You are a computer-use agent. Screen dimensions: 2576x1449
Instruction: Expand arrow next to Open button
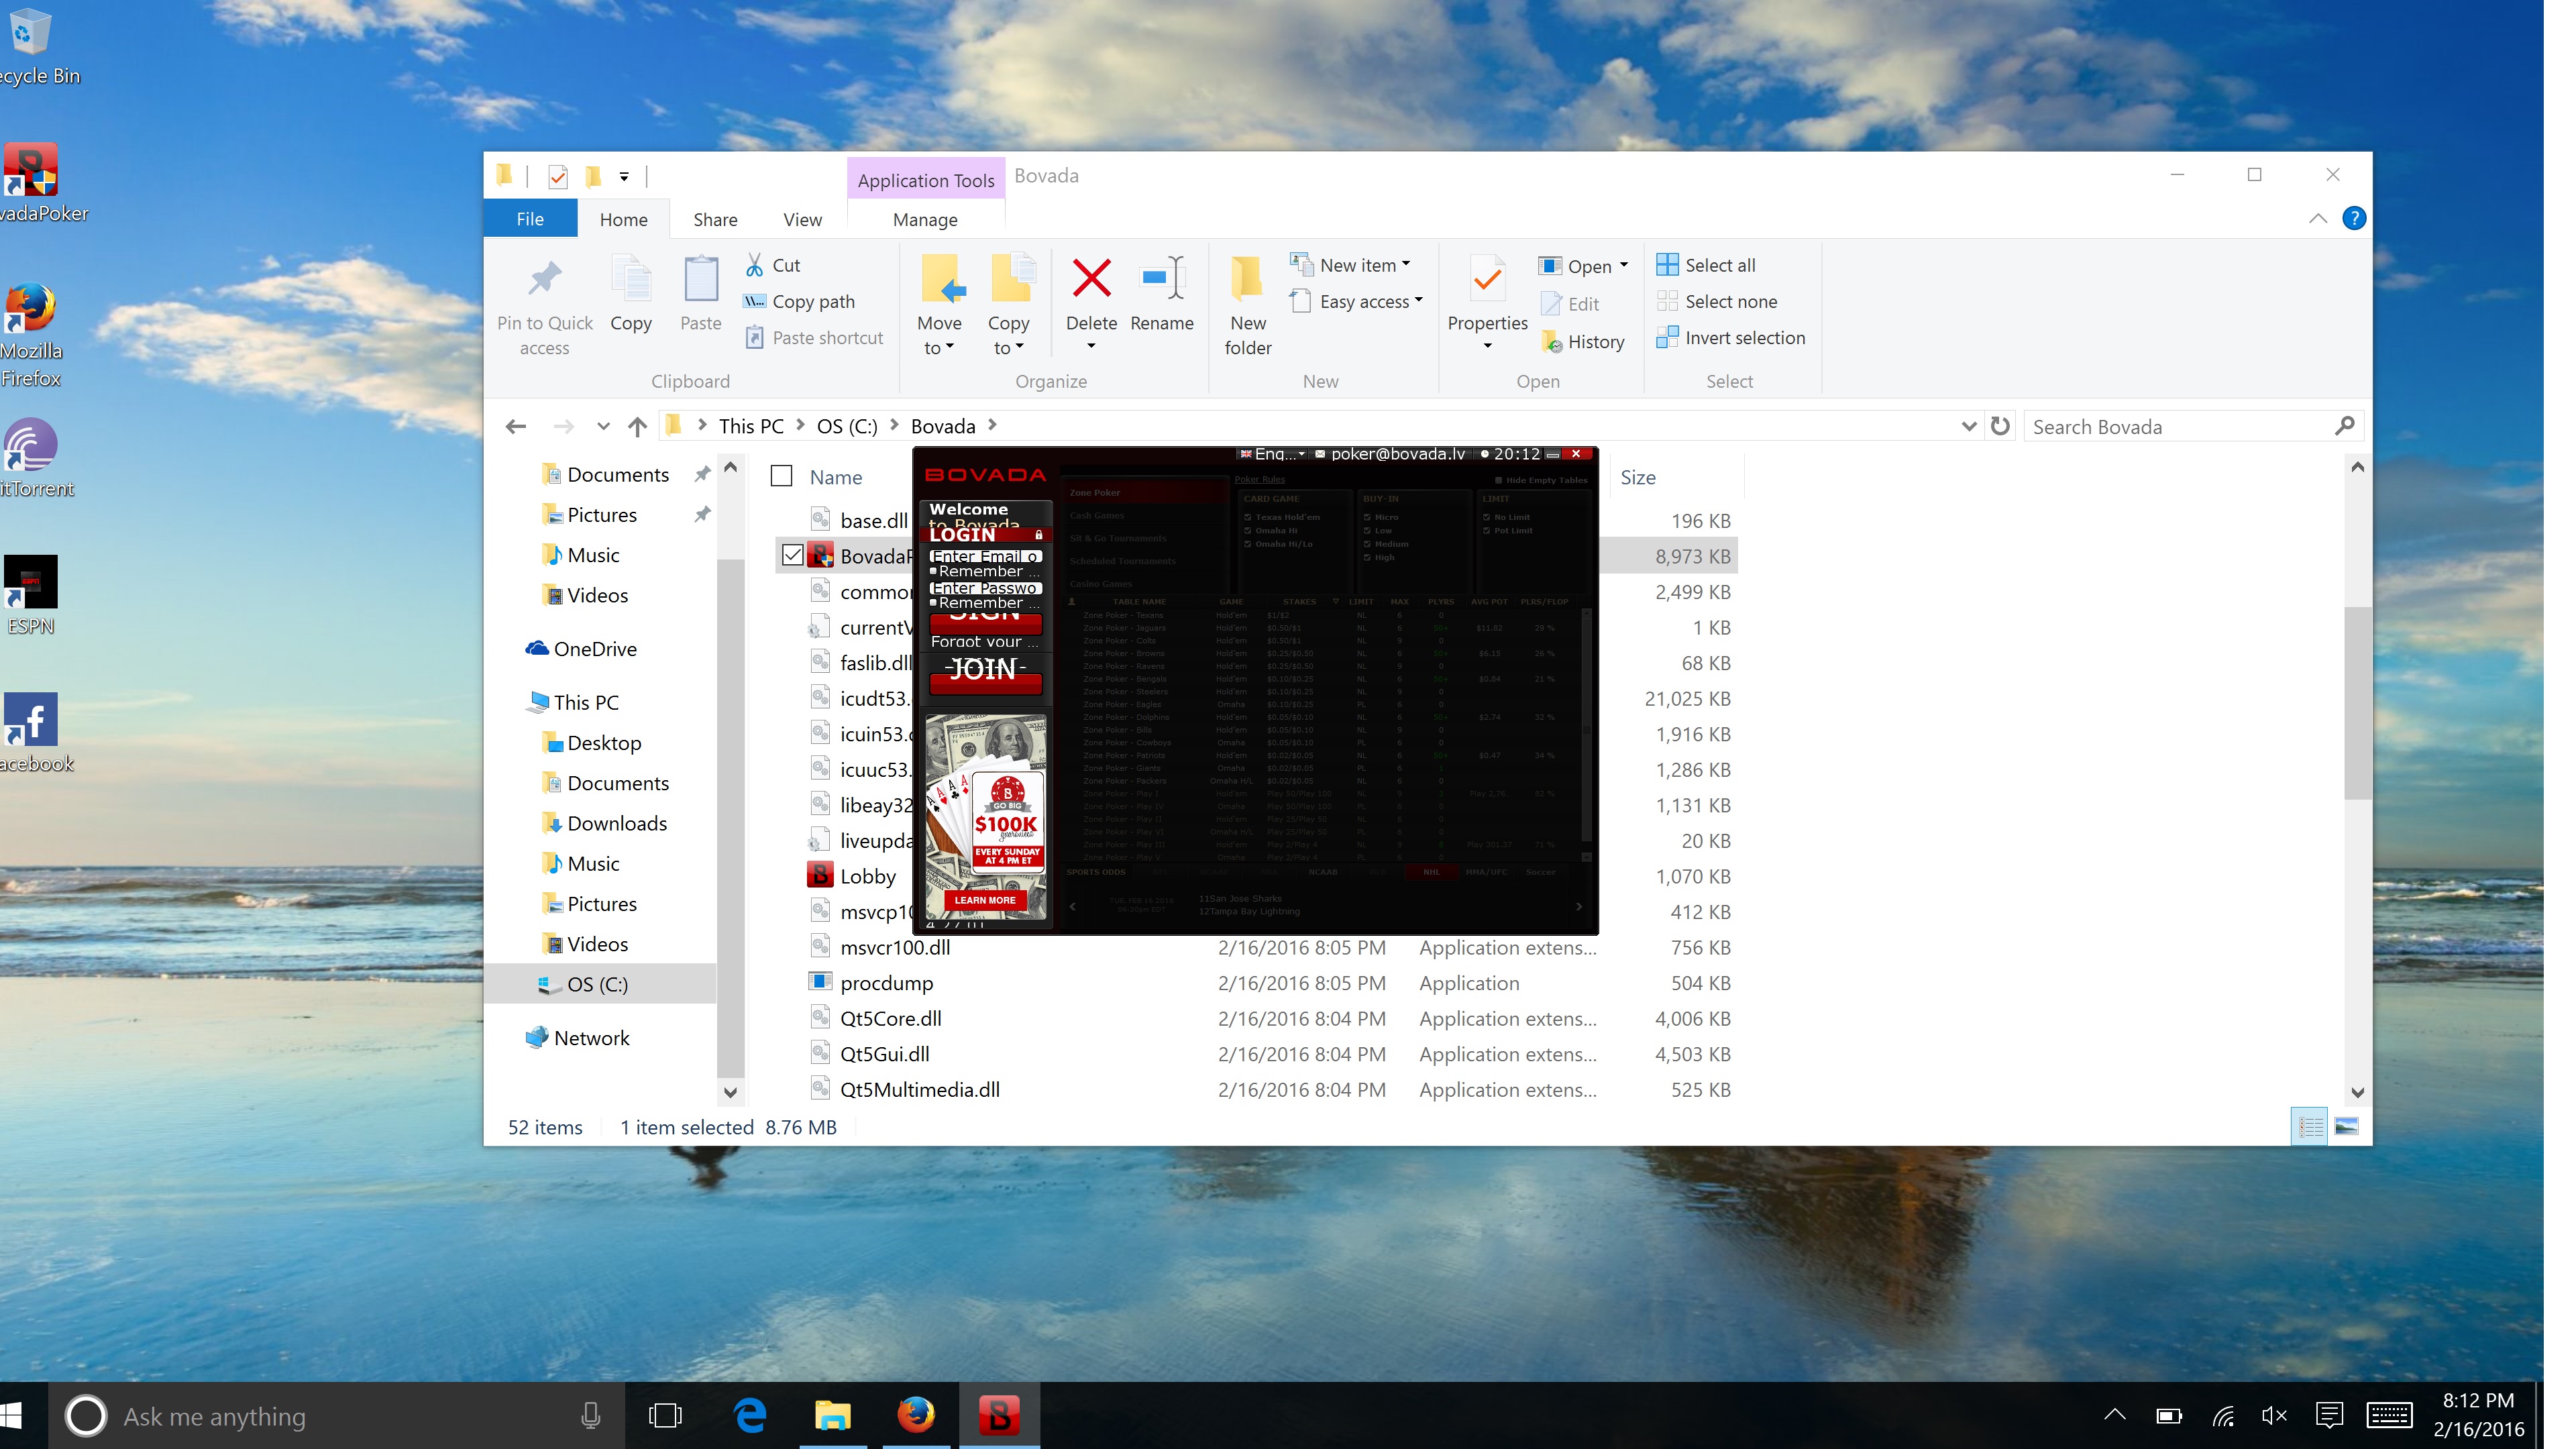pyautogui.click(x=1623, y=265)
